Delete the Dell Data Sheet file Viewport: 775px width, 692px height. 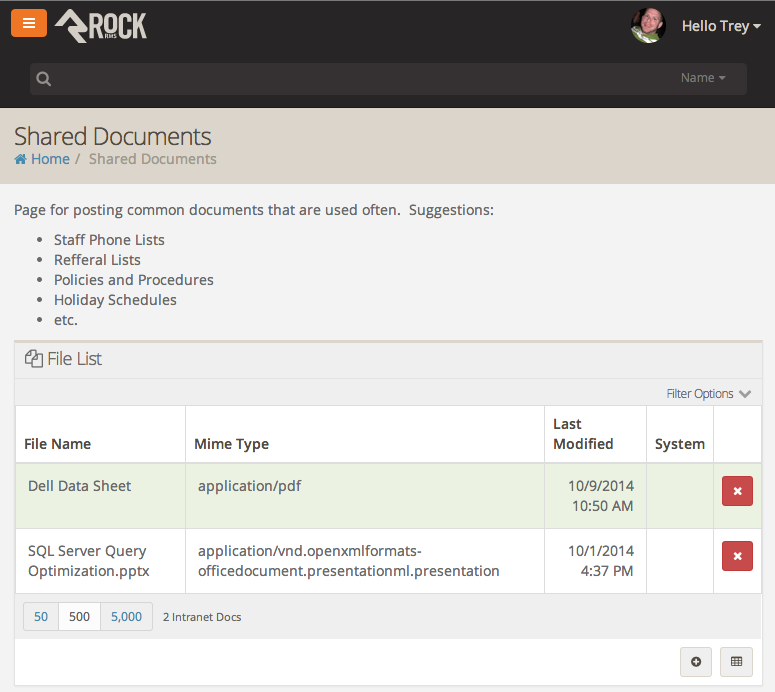737,491
